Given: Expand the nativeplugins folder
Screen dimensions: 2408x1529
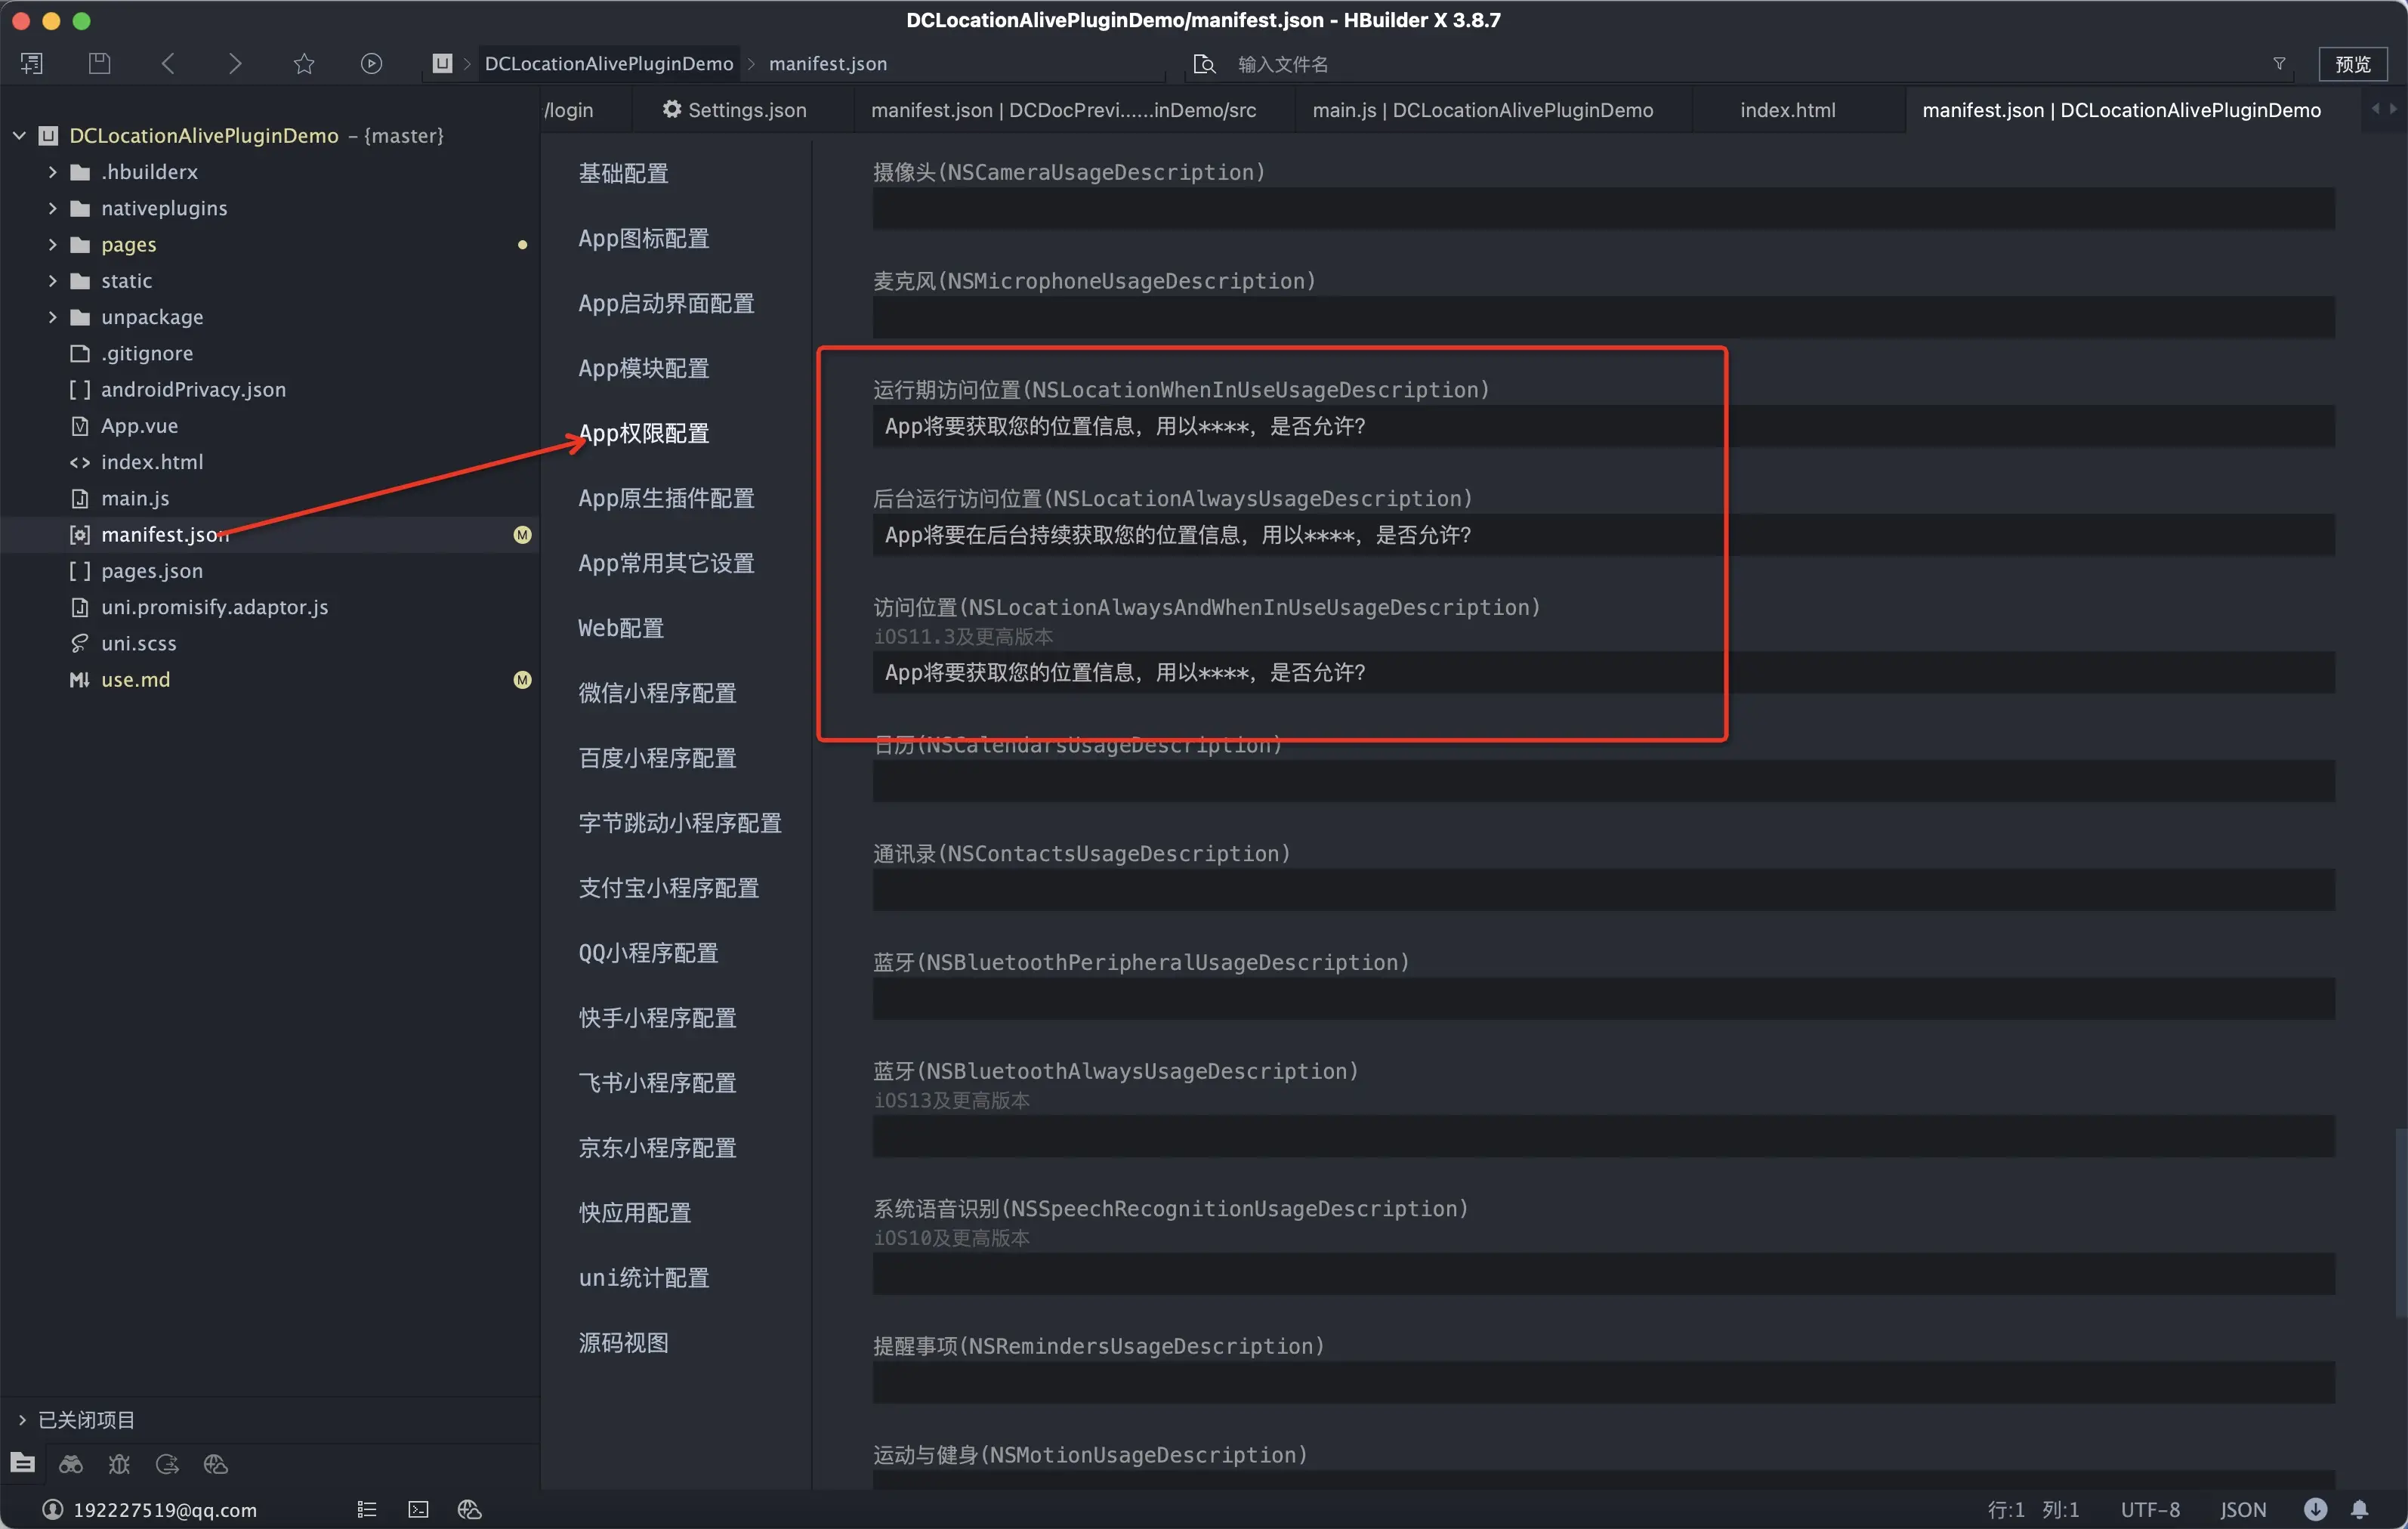Looking at the screenshot, I should point(53,208).
